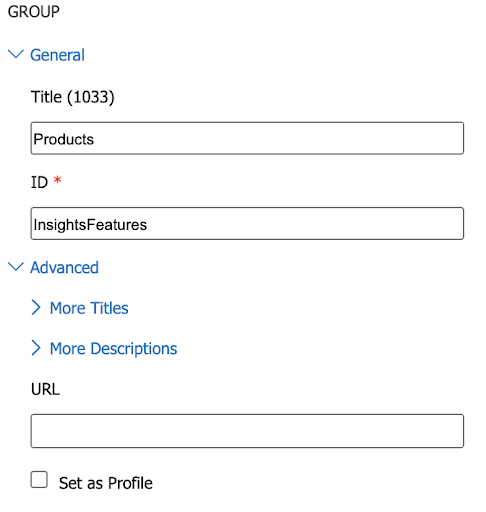Image resolution: width=486 pixels, height=512 pixels.
Task: Click the URL field label
Action: (45, 389)
